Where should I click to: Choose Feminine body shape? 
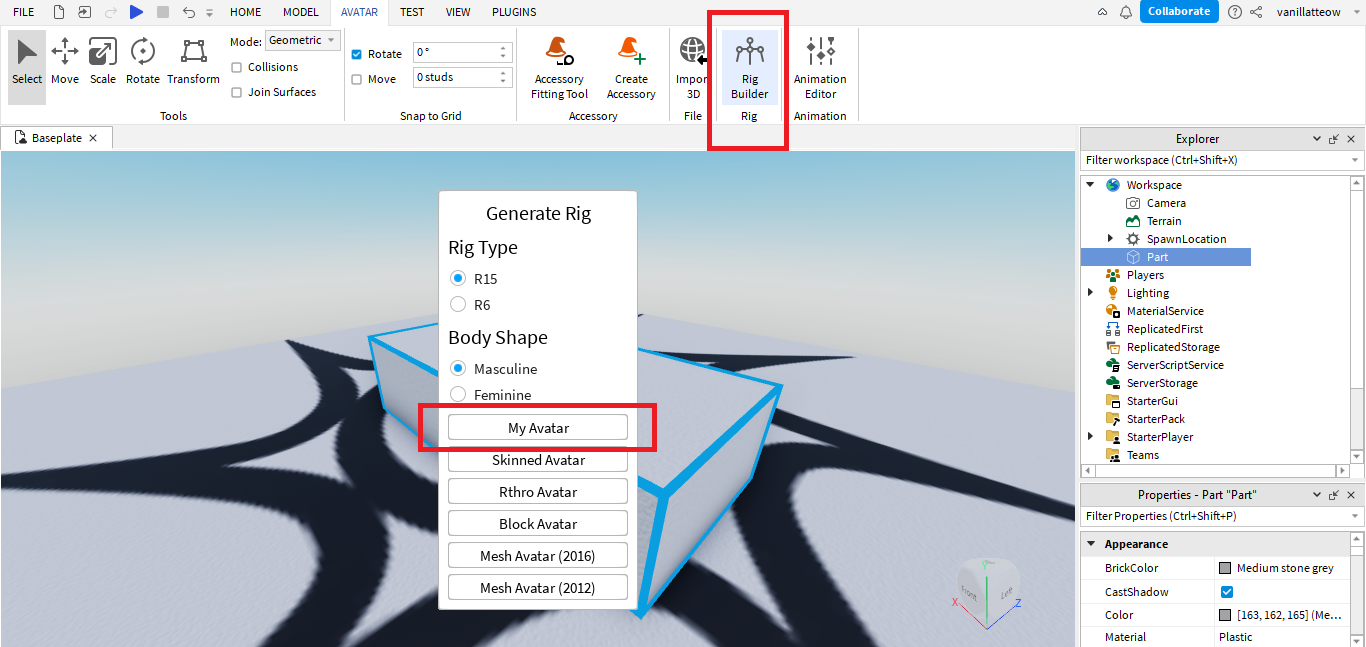458,394
